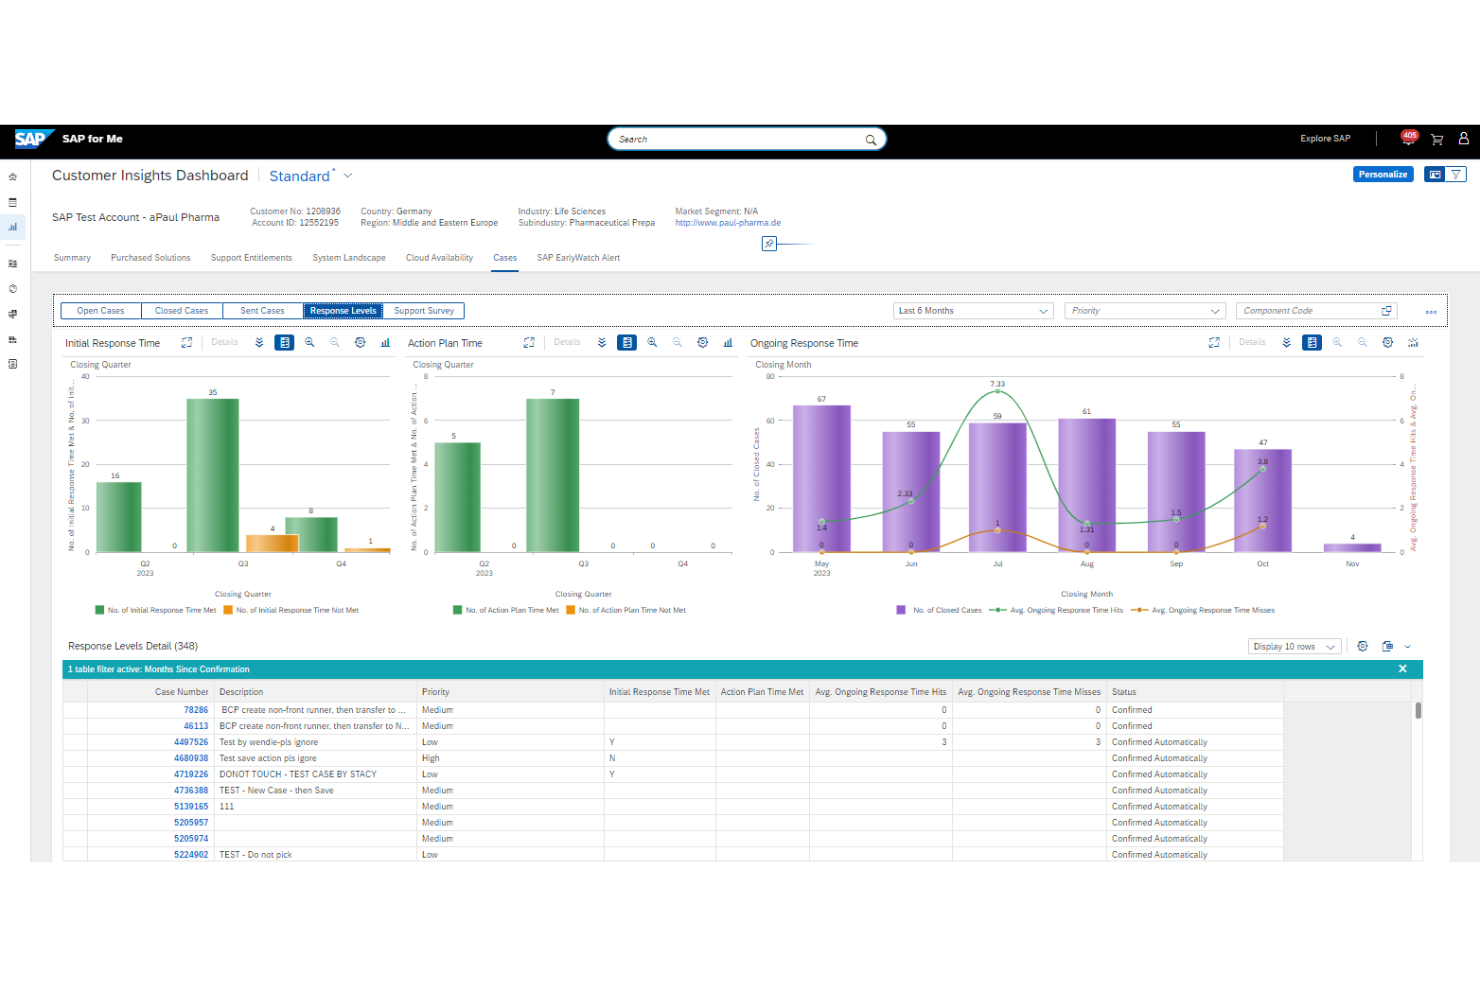
Task: Change chart type of Action Plan Time
Action: 728,343
